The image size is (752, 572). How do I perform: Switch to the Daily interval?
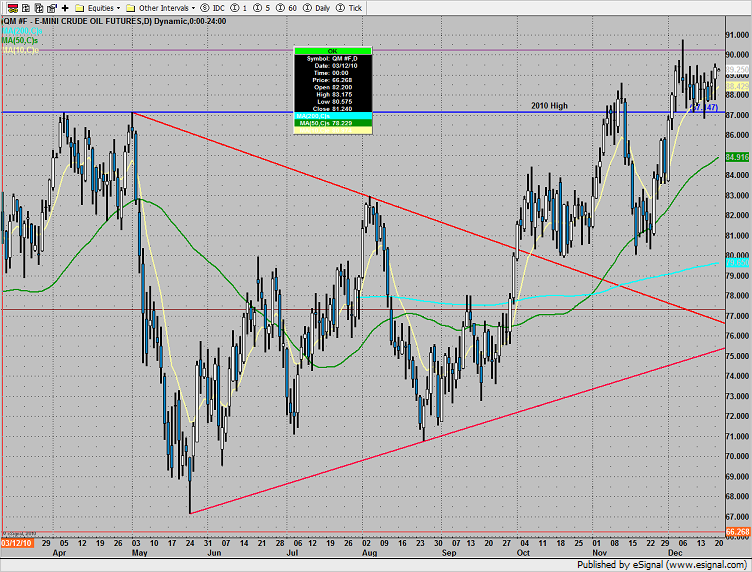point(317,8)
